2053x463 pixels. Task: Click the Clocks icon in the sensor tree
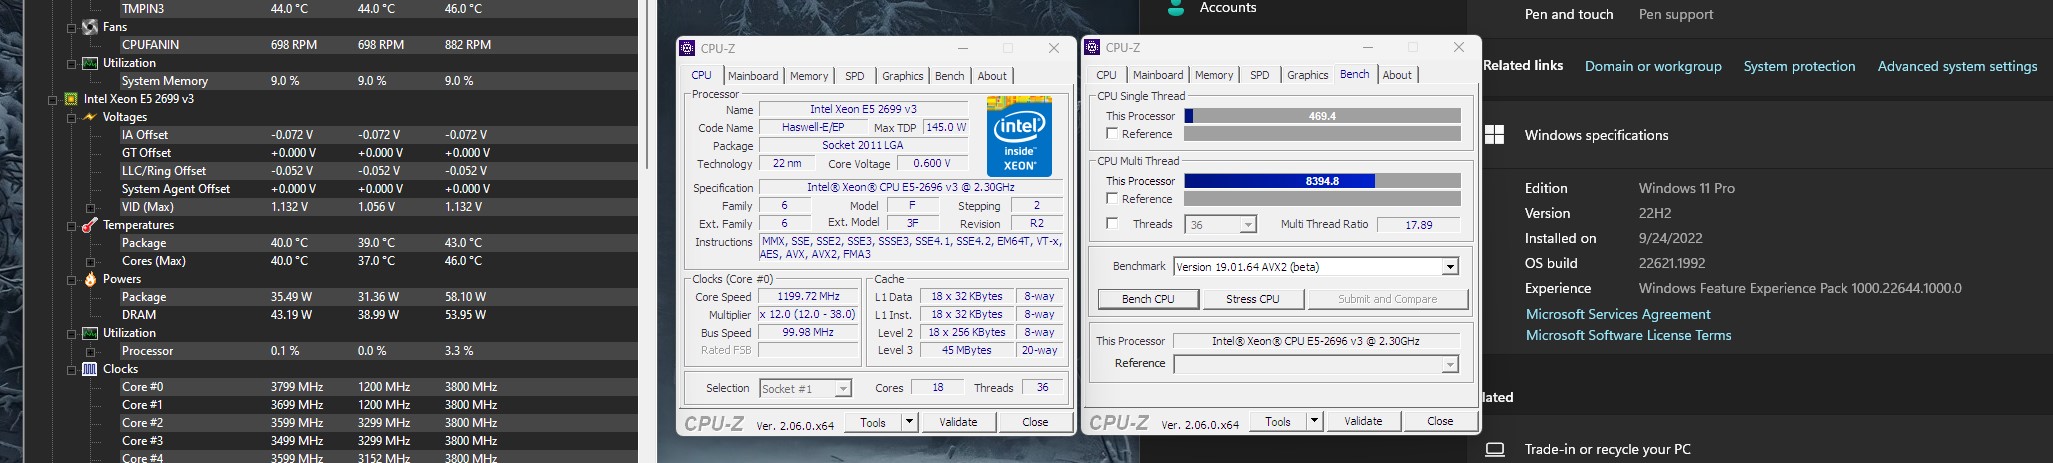pyautogui.click(x=90, y=369)
